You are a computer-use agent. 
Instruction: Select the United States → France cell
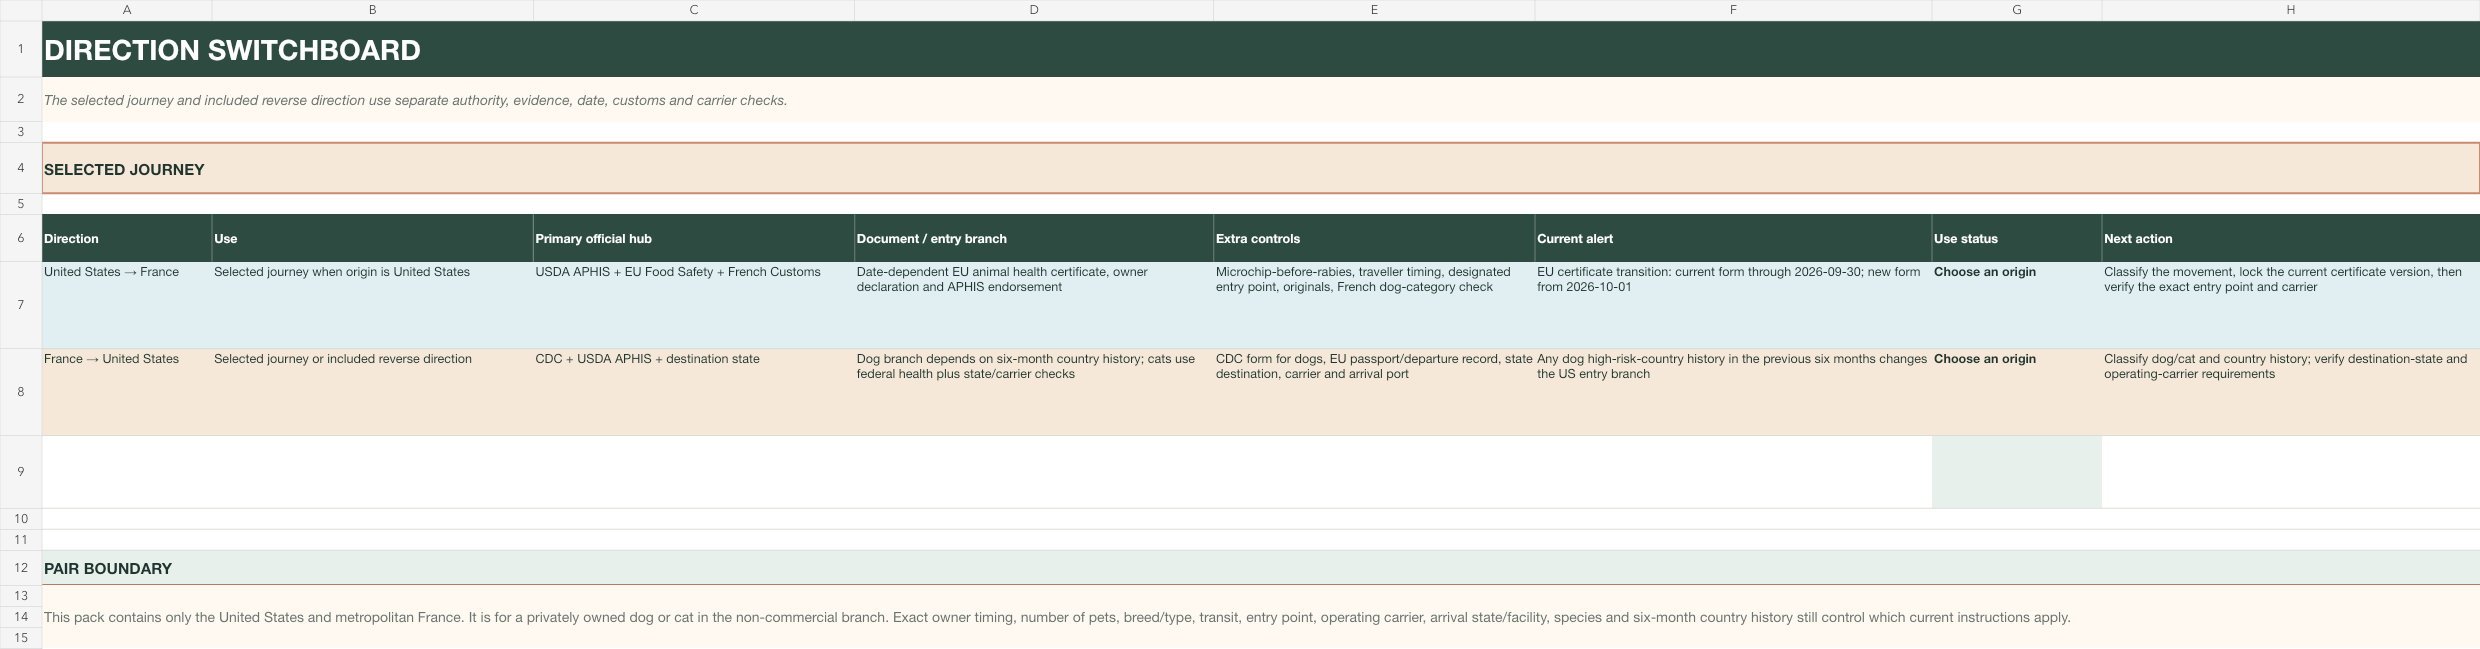point(127,305)
